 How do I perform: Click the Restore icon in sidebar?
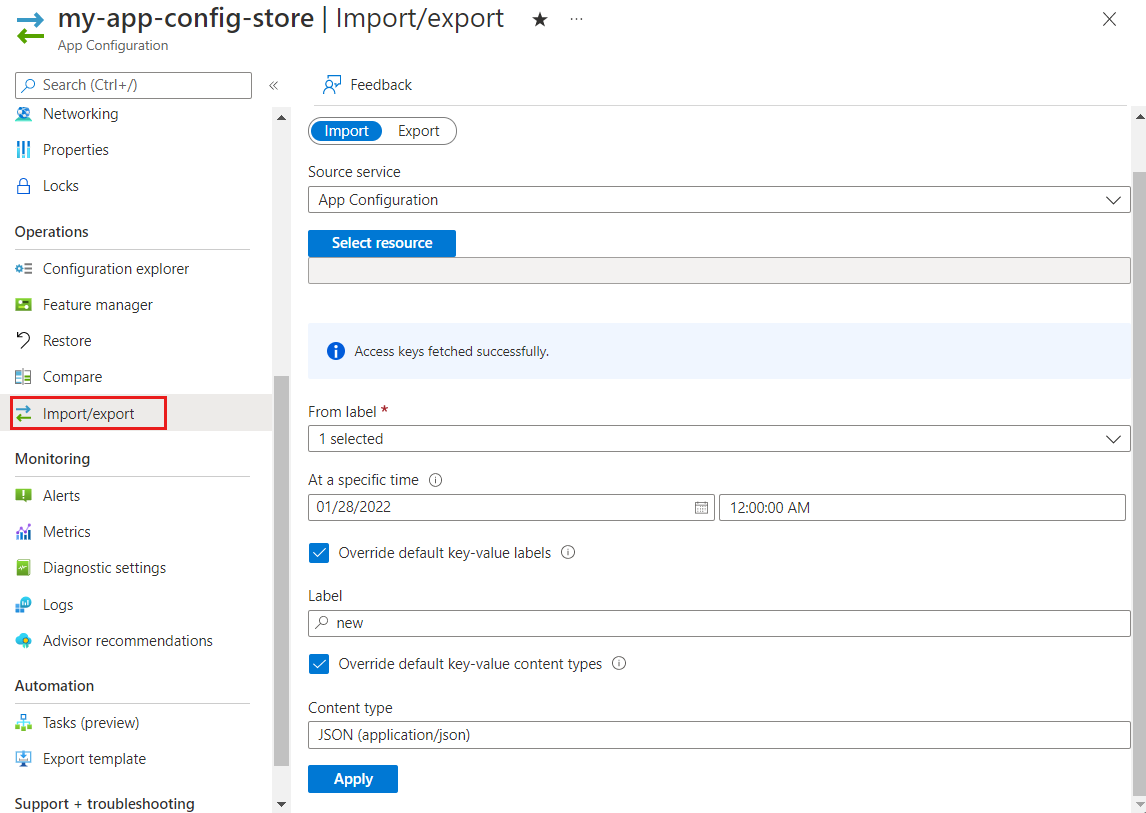[x=24, y=341]
